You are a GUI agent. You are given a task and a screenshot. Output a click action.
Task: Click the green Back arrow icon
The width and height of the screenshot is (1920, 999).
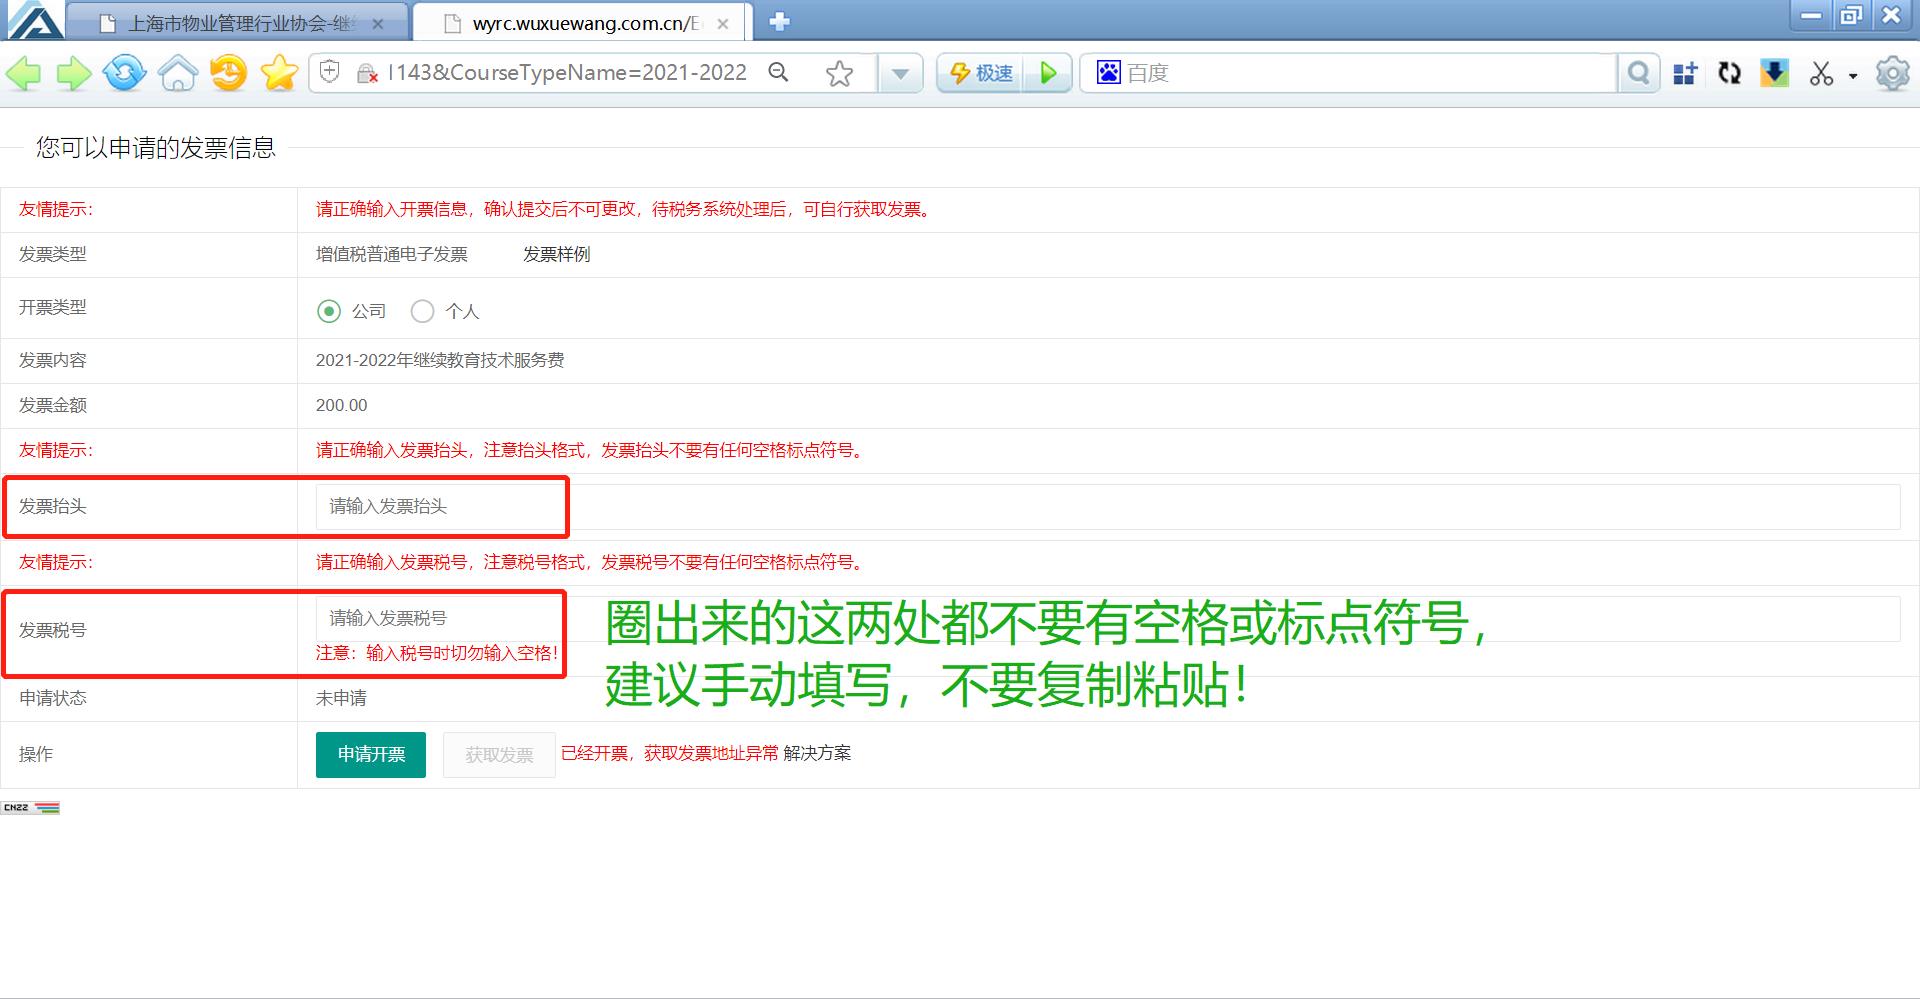pos(24,74)
